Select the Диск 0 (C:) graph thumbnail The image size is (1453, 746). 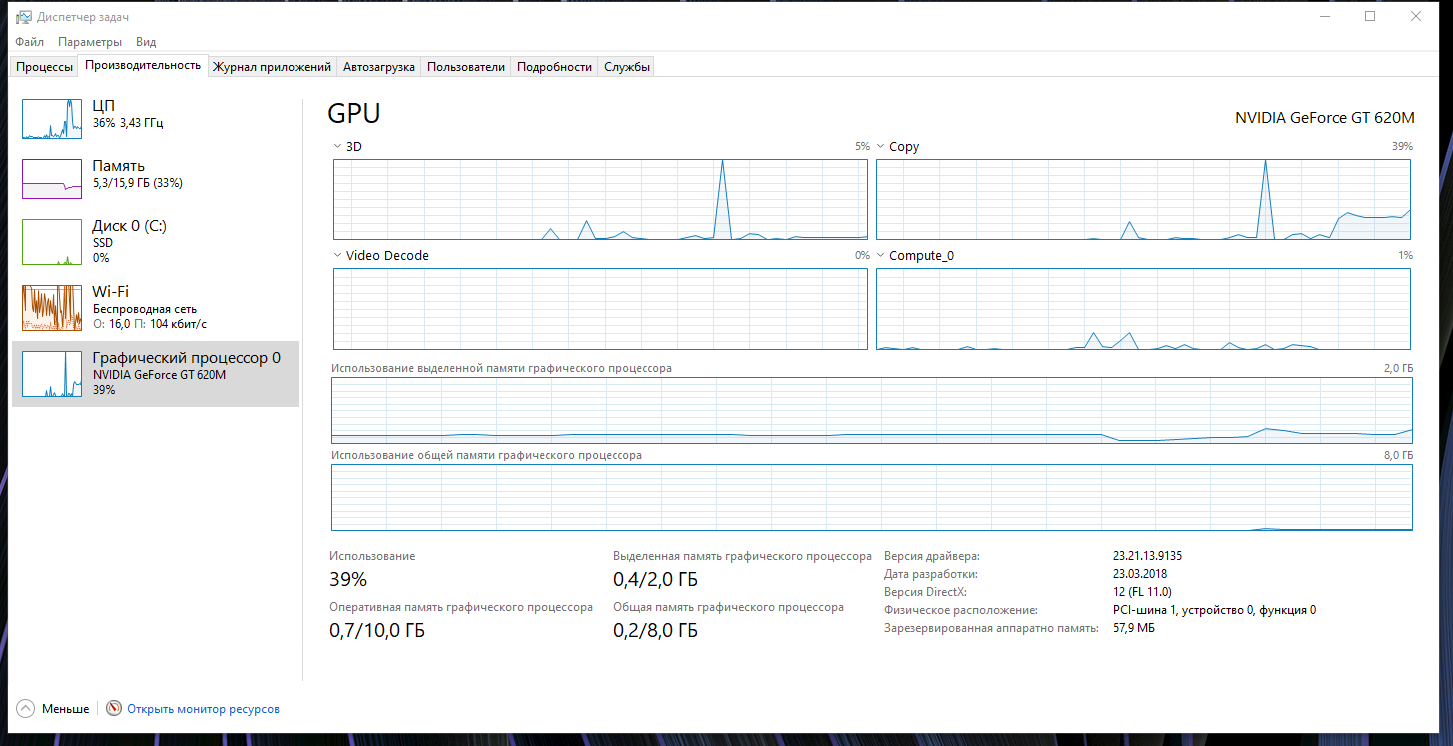(x=52, y=242)
